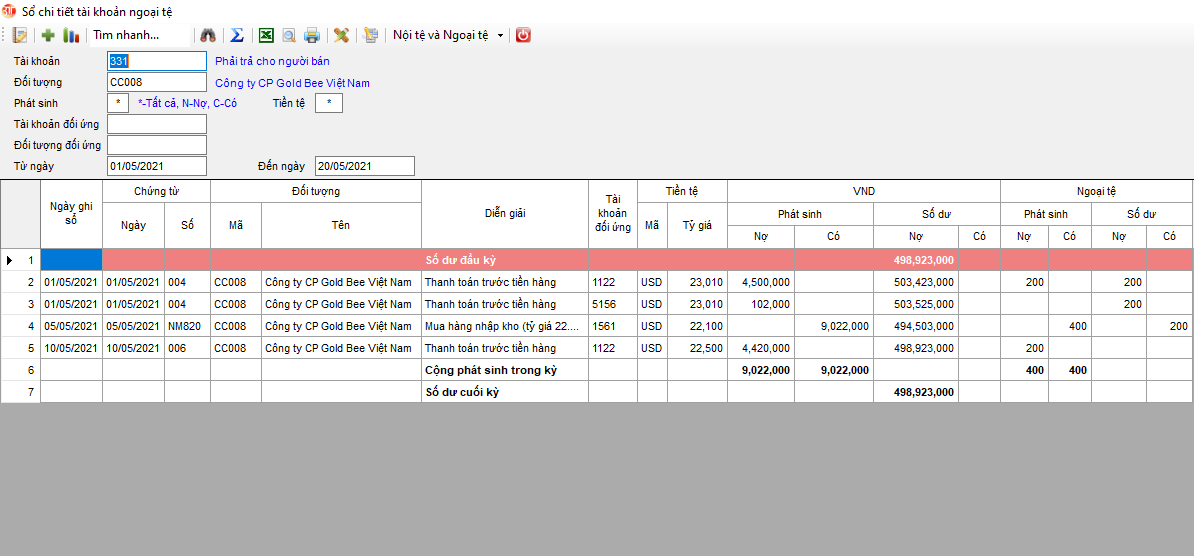Screen dimensions: 1194x556
Task: Click the Tìm nhanh quick search box
Action: (138, 35)
